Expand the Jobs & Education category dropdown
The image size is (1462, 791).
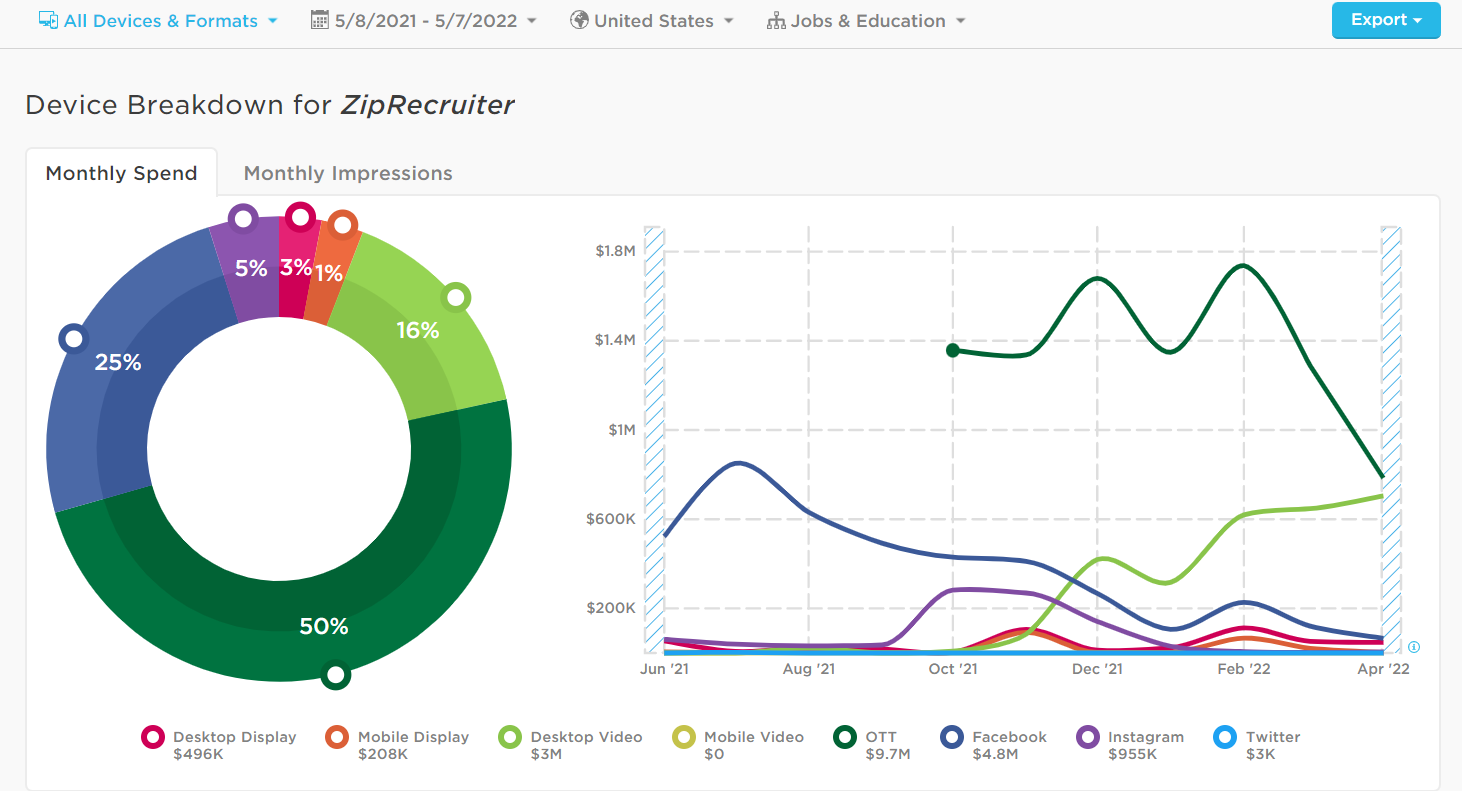866,20
